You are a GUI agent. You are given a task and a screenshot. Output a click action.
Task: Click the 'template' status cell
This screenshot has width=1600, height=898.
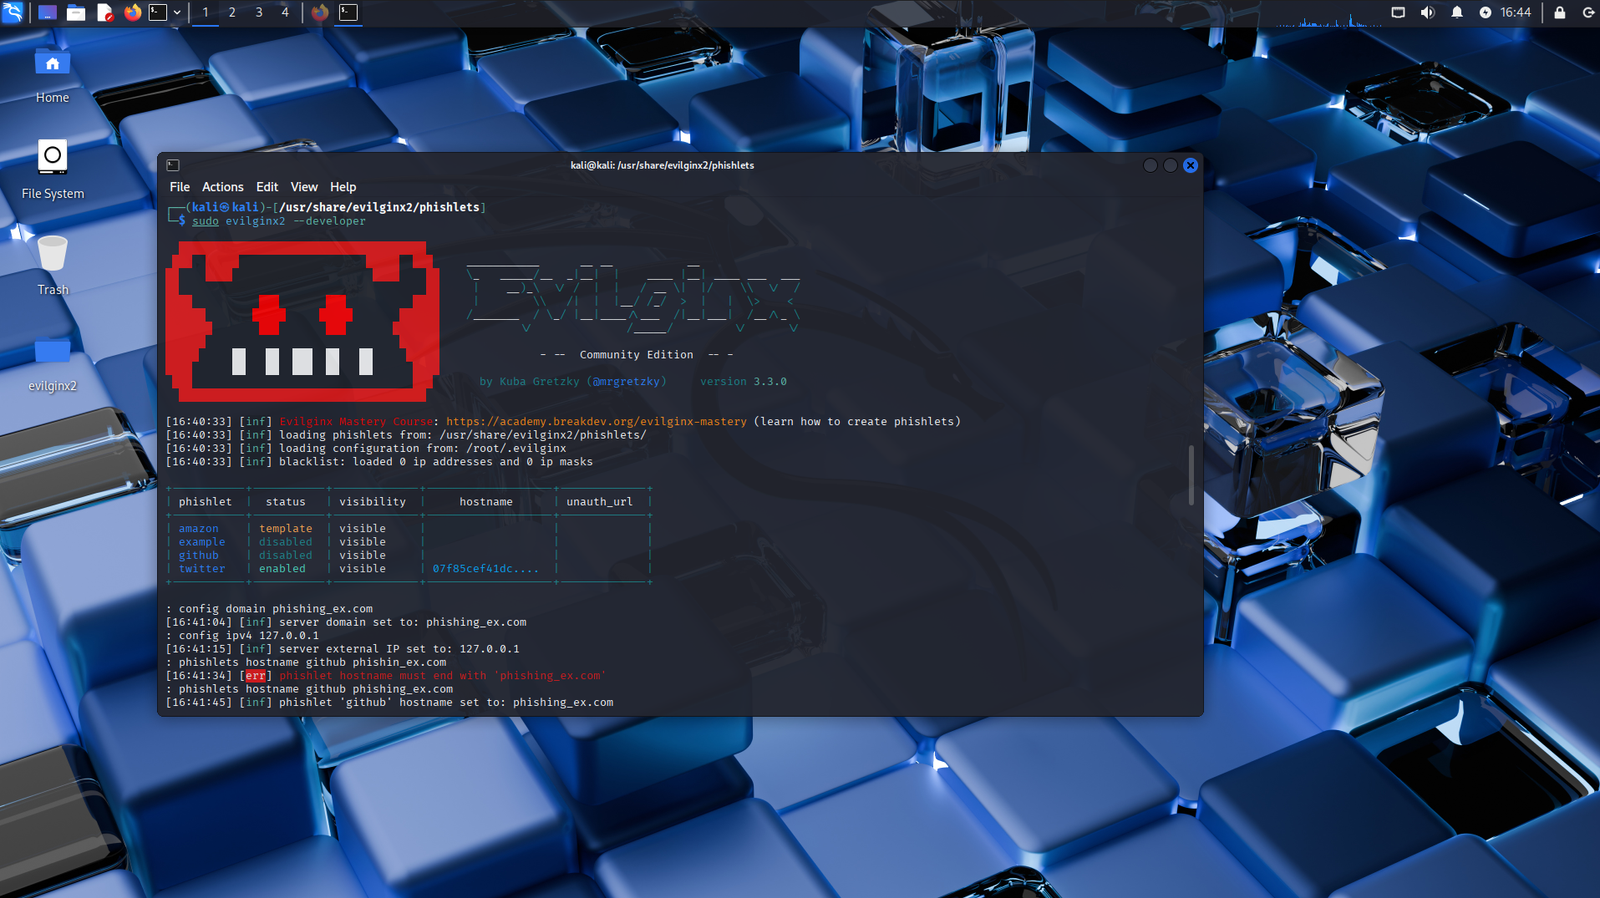coord(285,529)
